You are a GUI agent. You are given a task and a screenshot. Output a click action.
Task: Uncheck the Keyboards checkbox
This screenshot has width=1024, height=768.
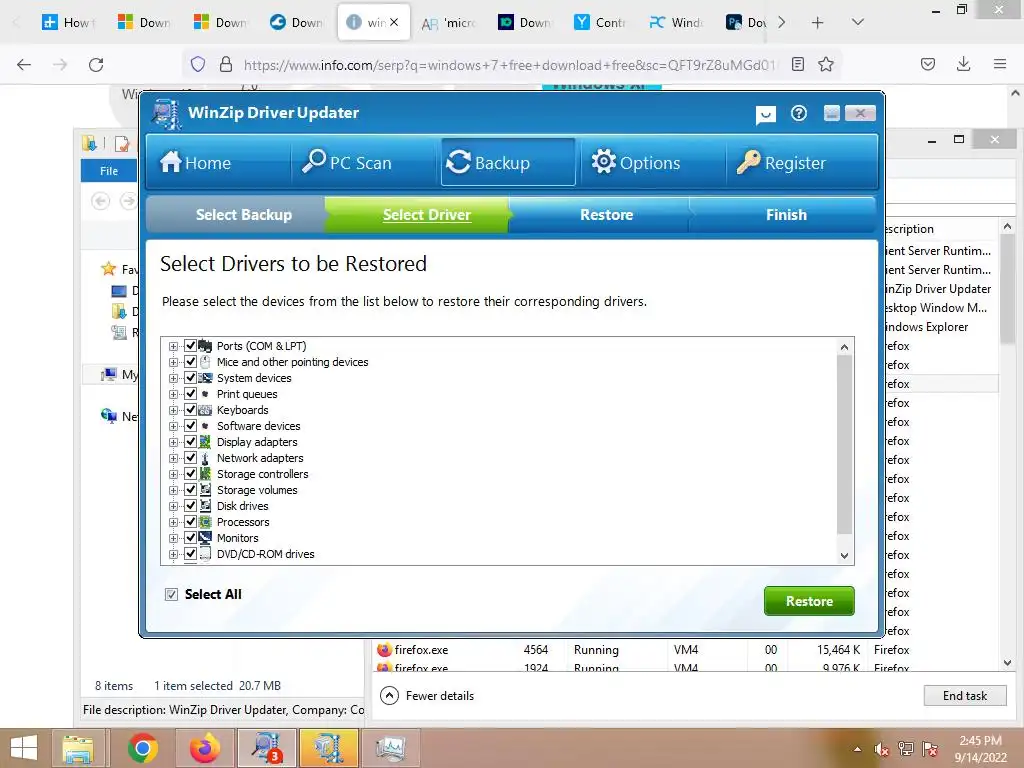pos(190,409)
